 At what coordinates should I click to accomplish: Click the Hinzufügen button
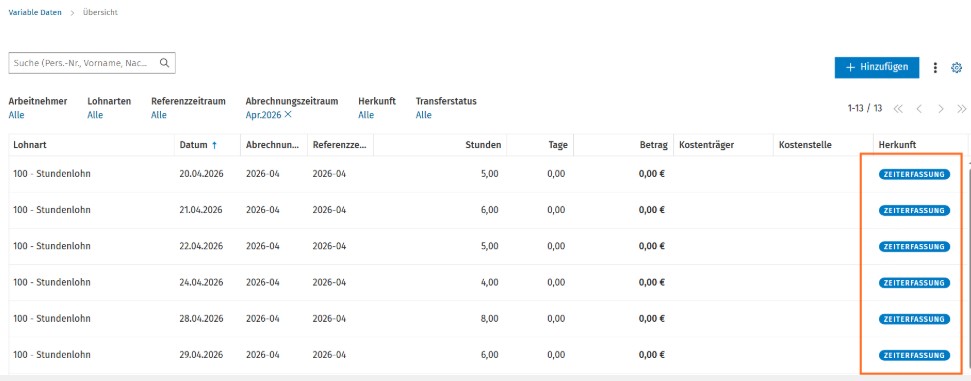pos(876,68)
